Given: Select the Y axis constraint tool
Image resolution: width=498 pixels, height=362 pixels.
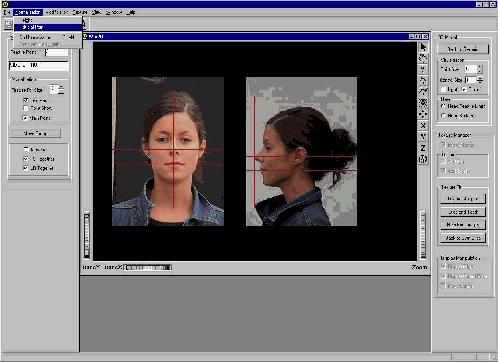Looking at the screenshot, I should point(423,137).
